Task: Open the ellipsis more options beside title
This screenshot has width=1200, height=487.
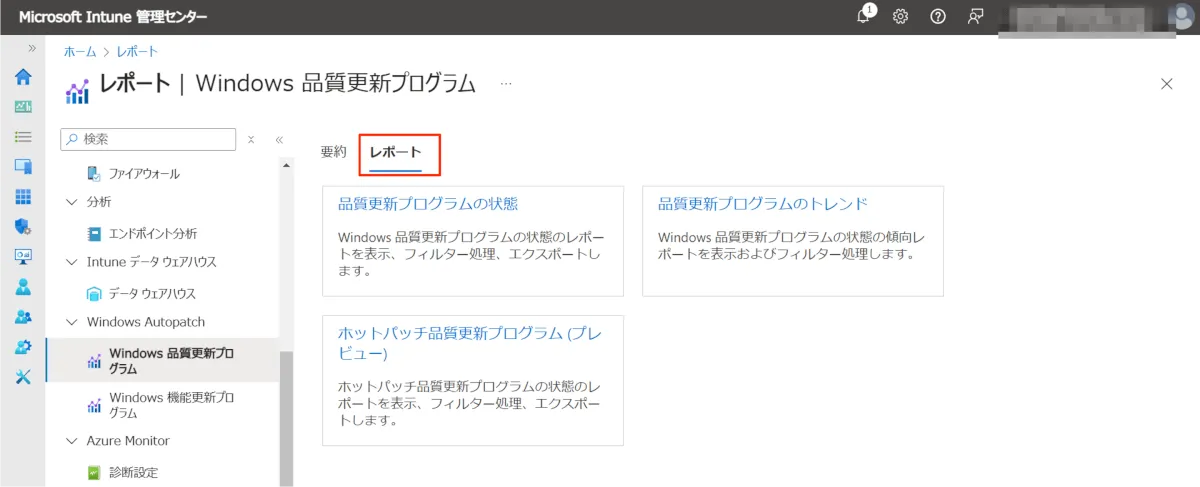Action: click(506, 84)
